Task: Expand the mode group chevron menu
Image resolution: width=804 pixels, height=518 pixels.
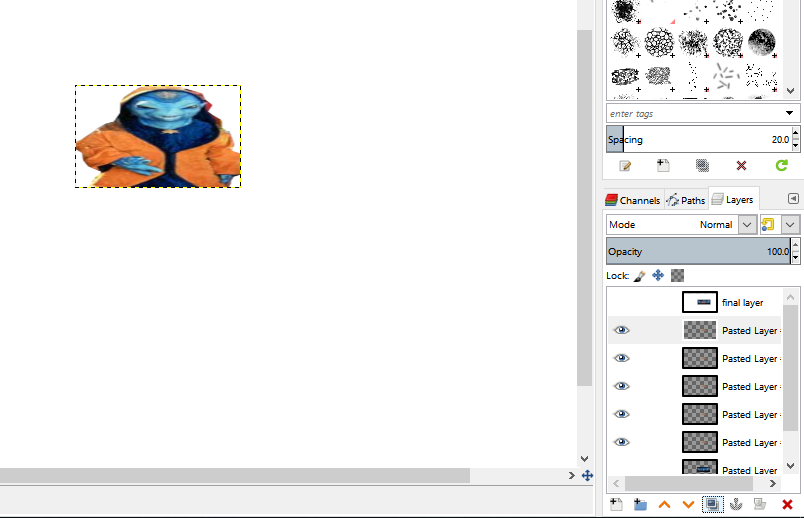Action: coord(790,225)
